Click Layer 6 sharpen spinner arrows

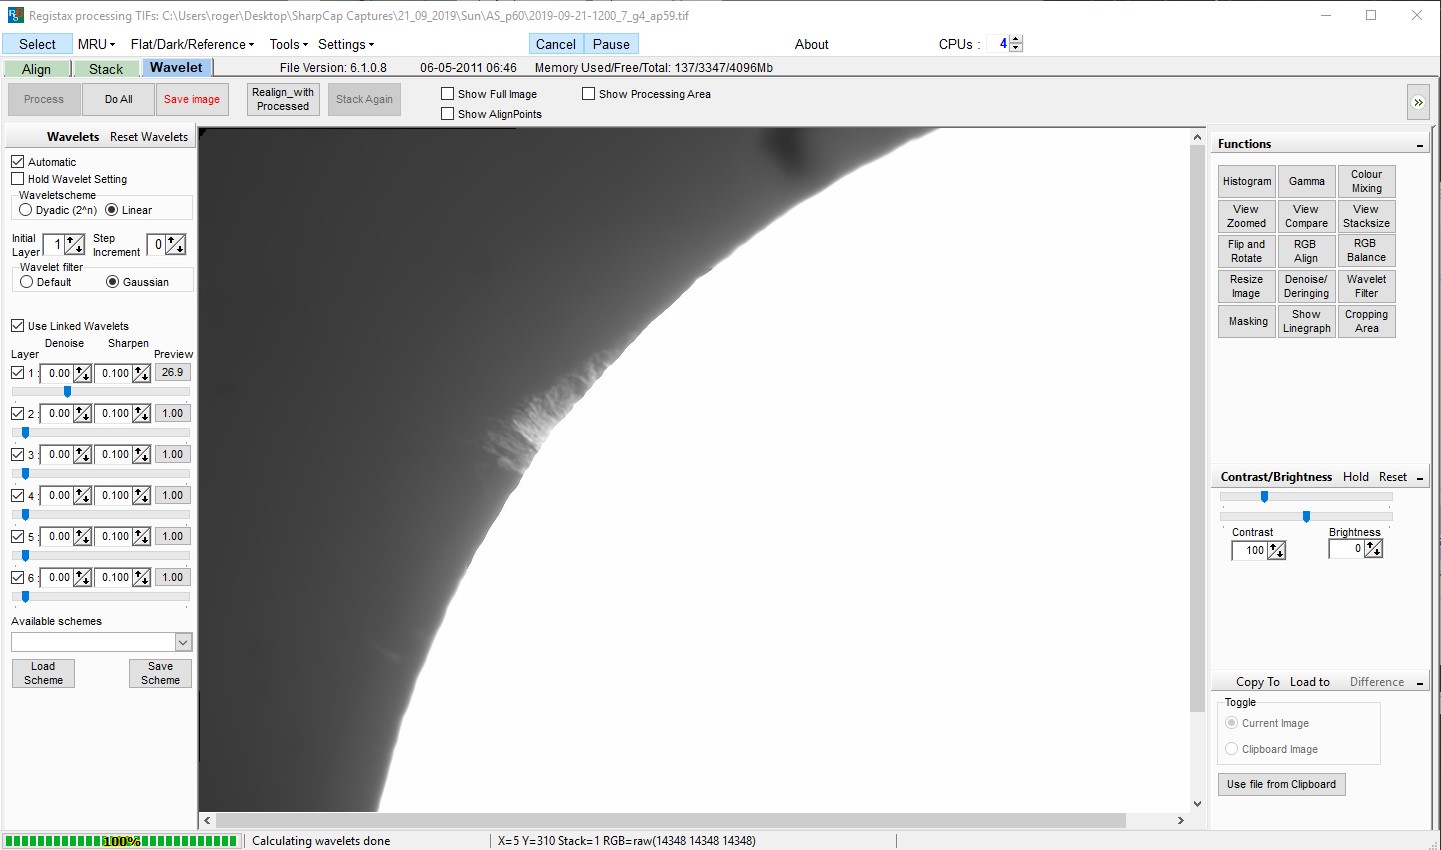[x=141, y=577]
